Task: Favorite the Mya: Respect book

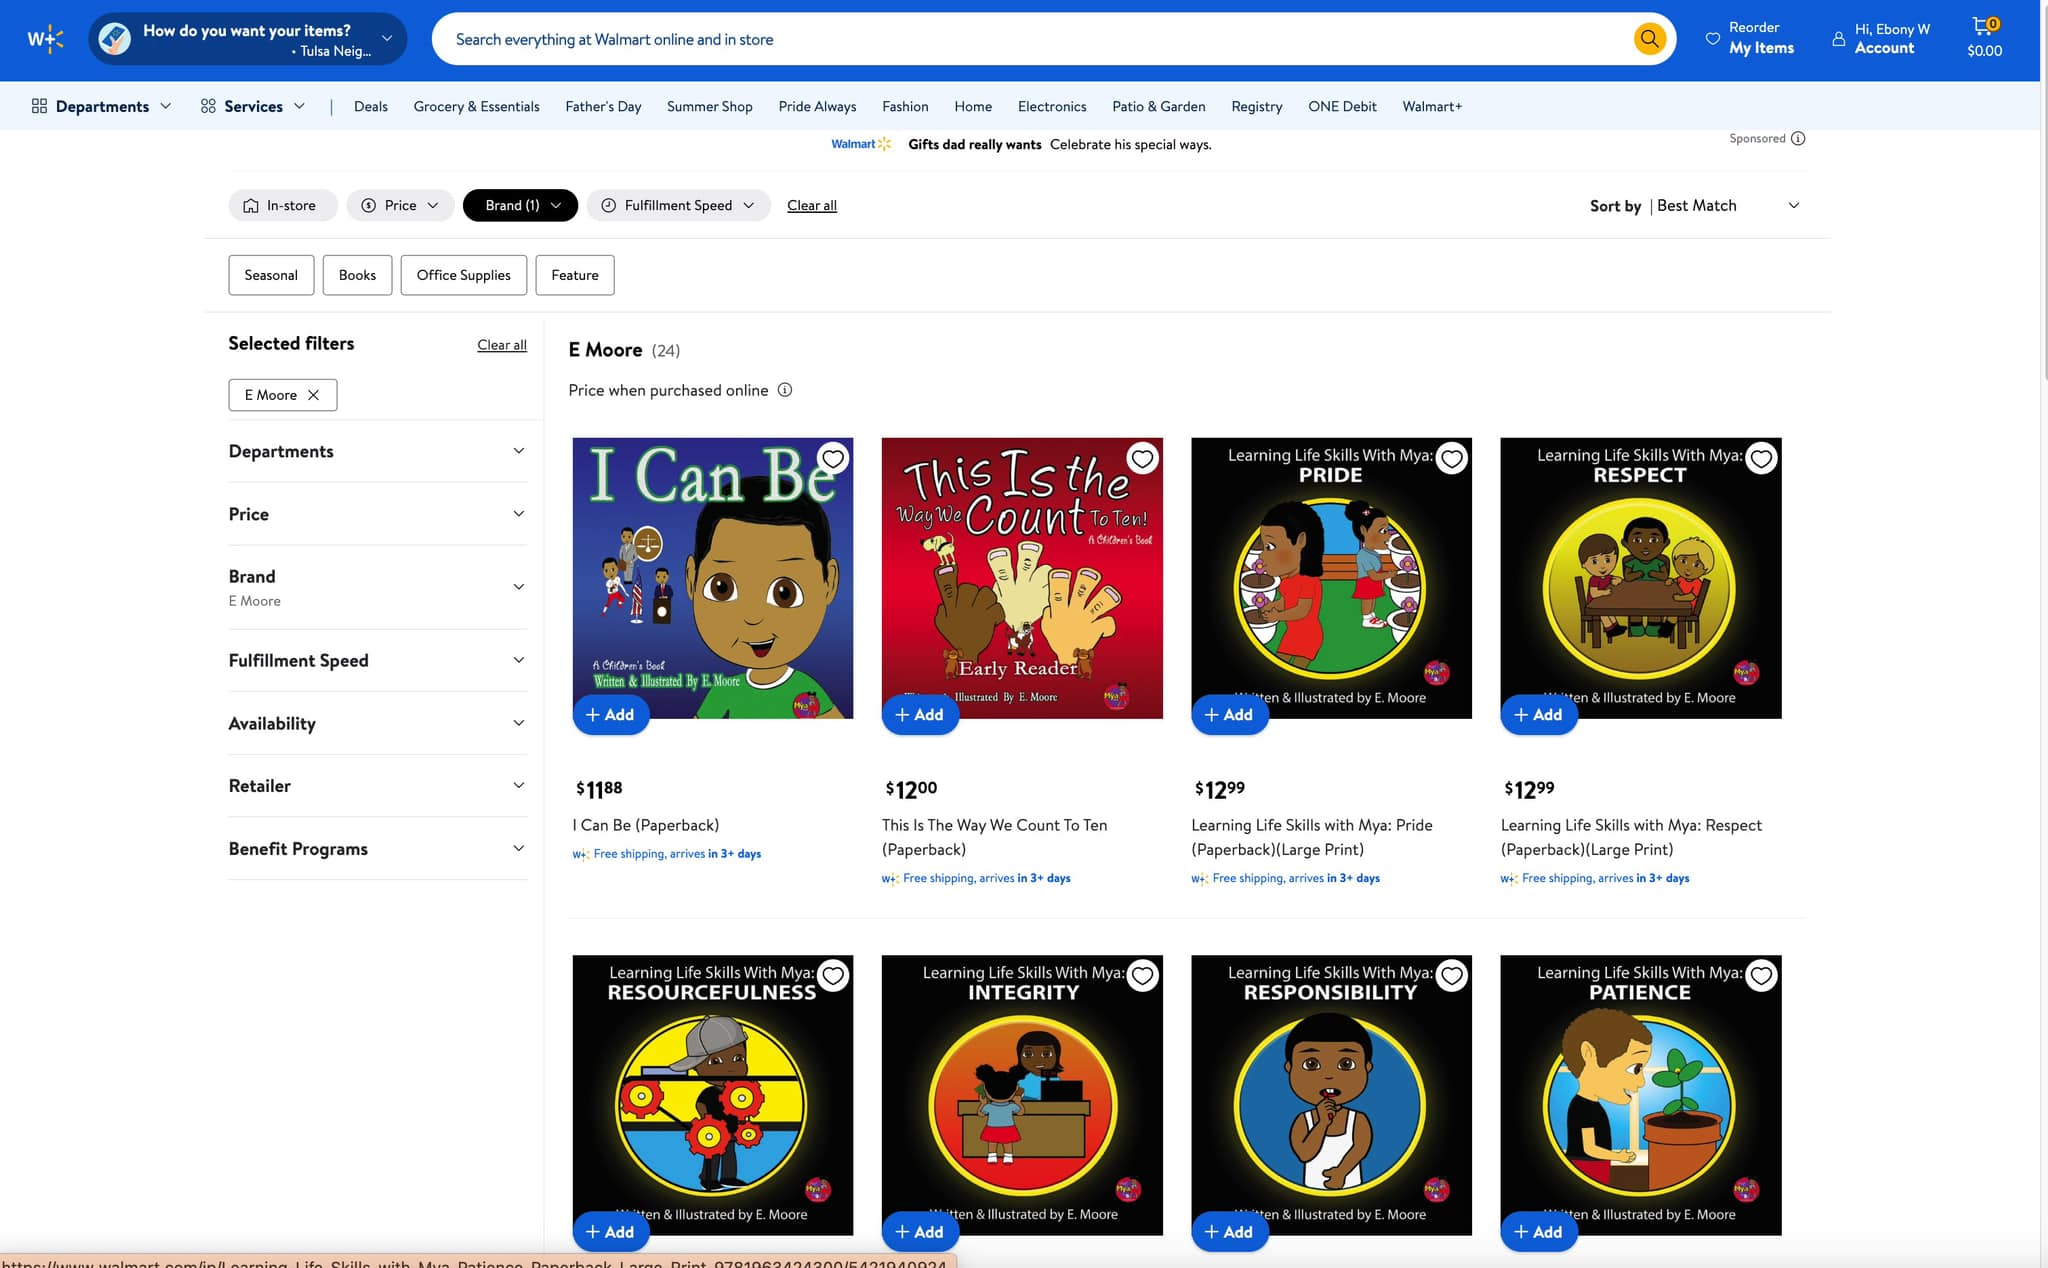Action: (x=1761, y=459)
